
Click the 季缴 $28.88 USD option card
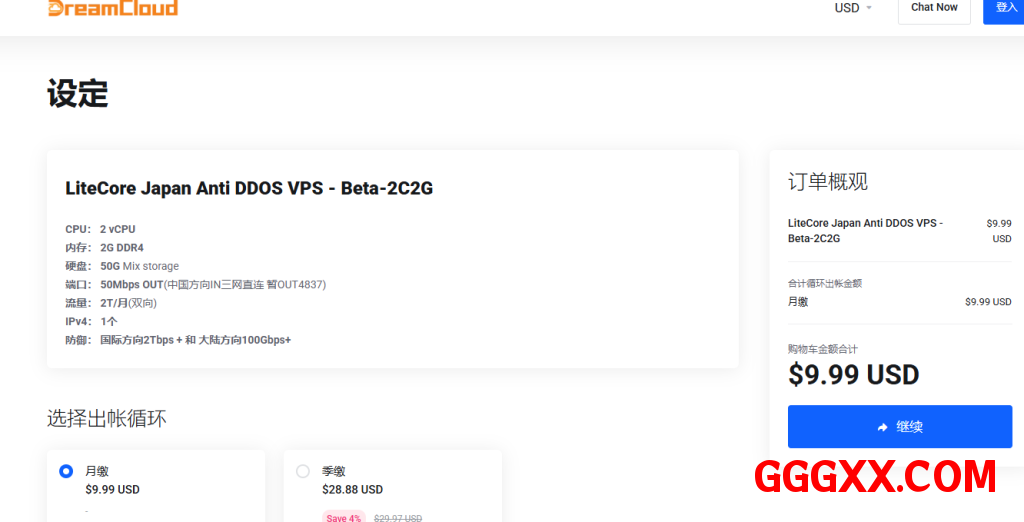point(392,485)
